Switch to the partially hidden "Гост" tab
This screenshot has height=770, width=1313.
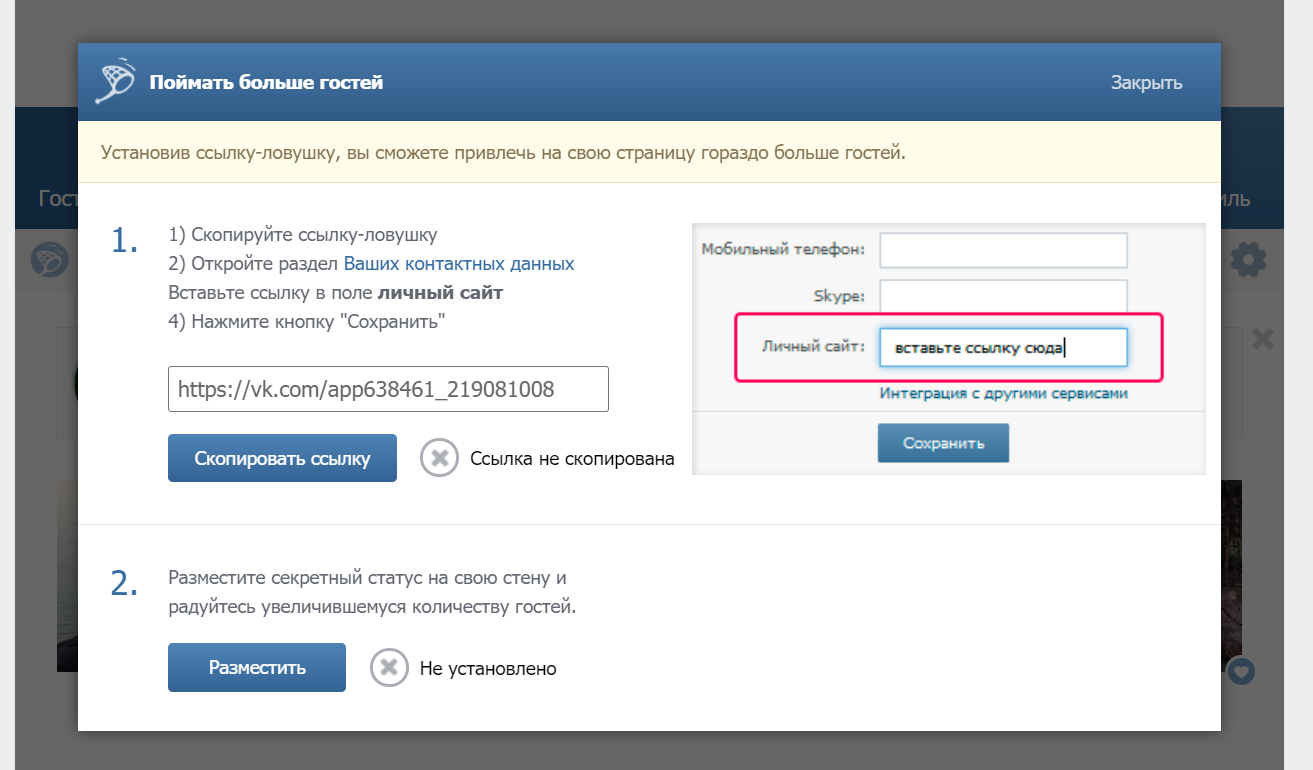click(x=56, y=198)
